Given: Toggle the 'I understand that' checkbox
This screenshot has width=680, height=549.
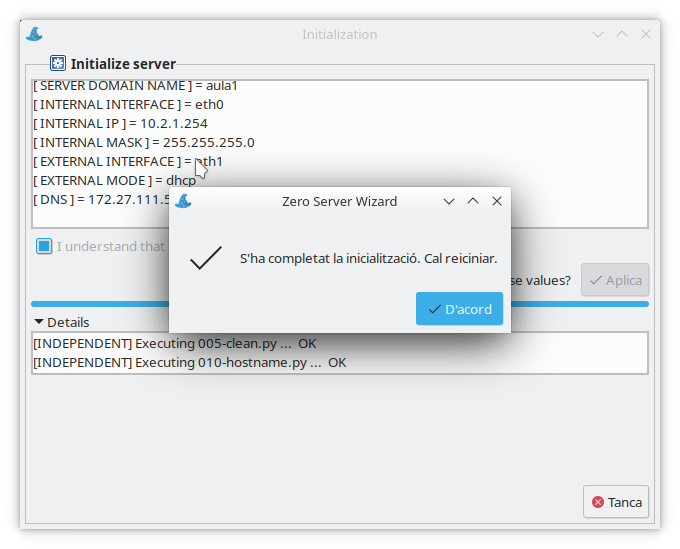Looking at the screenshot, I should [44, 246].
